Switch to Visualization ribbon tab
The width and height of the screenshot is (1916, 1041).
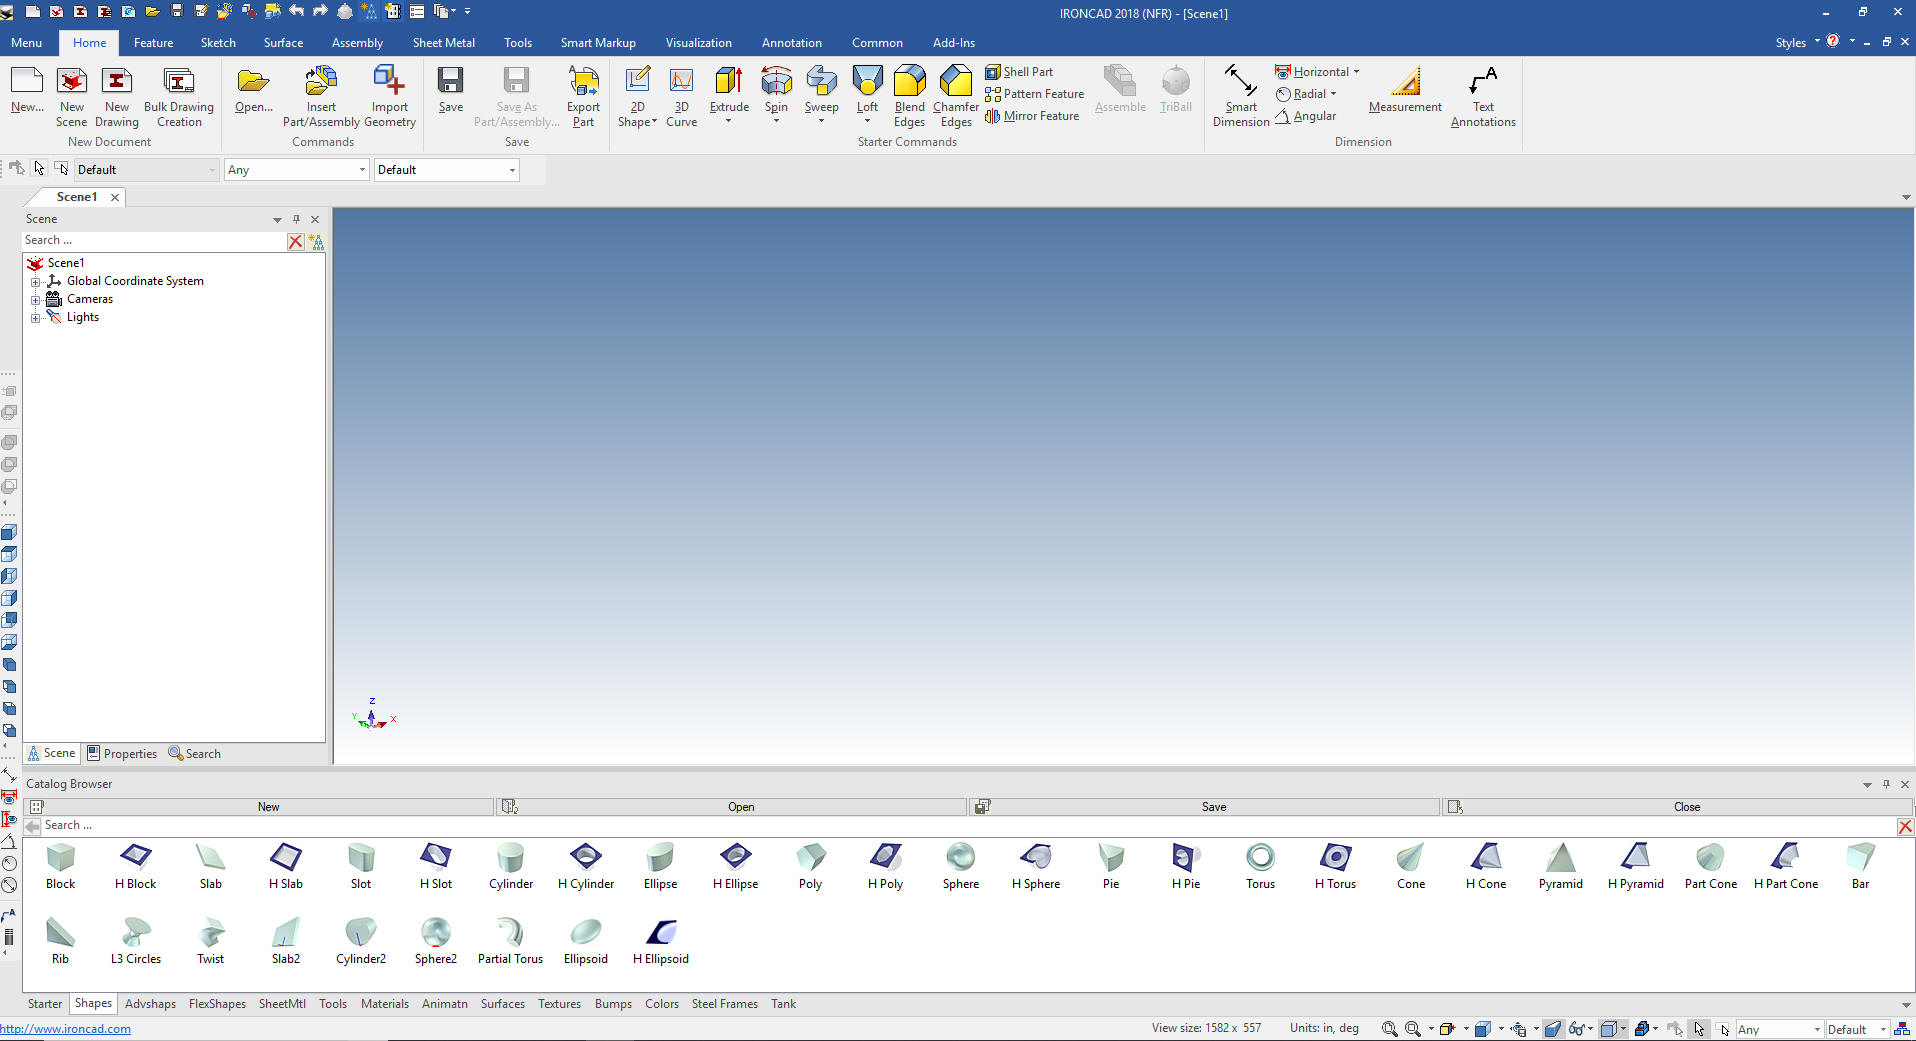point(698,43)
